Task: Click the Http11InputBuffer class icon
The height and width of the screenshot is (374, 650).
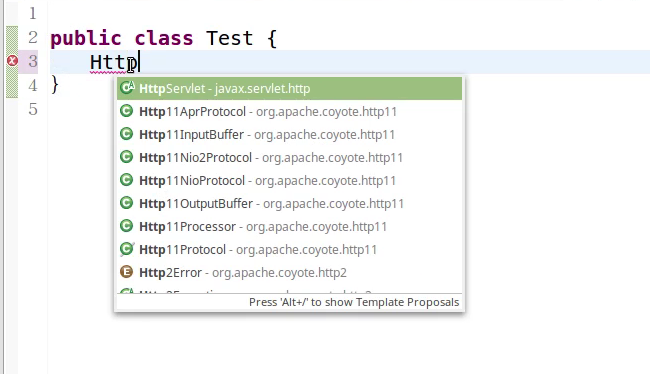Action: point(126,134)
